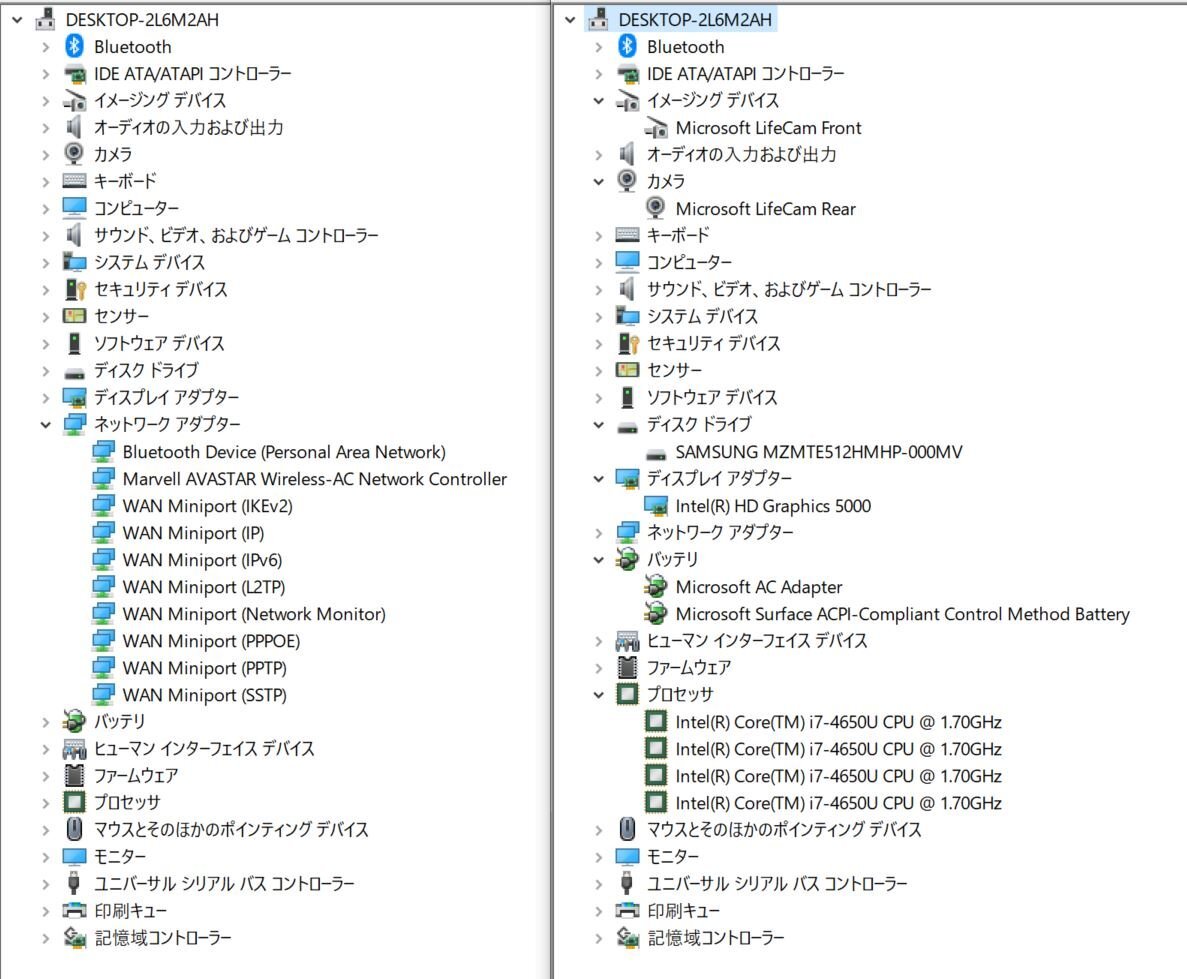Viewport: 1187px width, 979px height.
Task: Select ソフトウェア デバイス in left window
Action: point(159,344)
